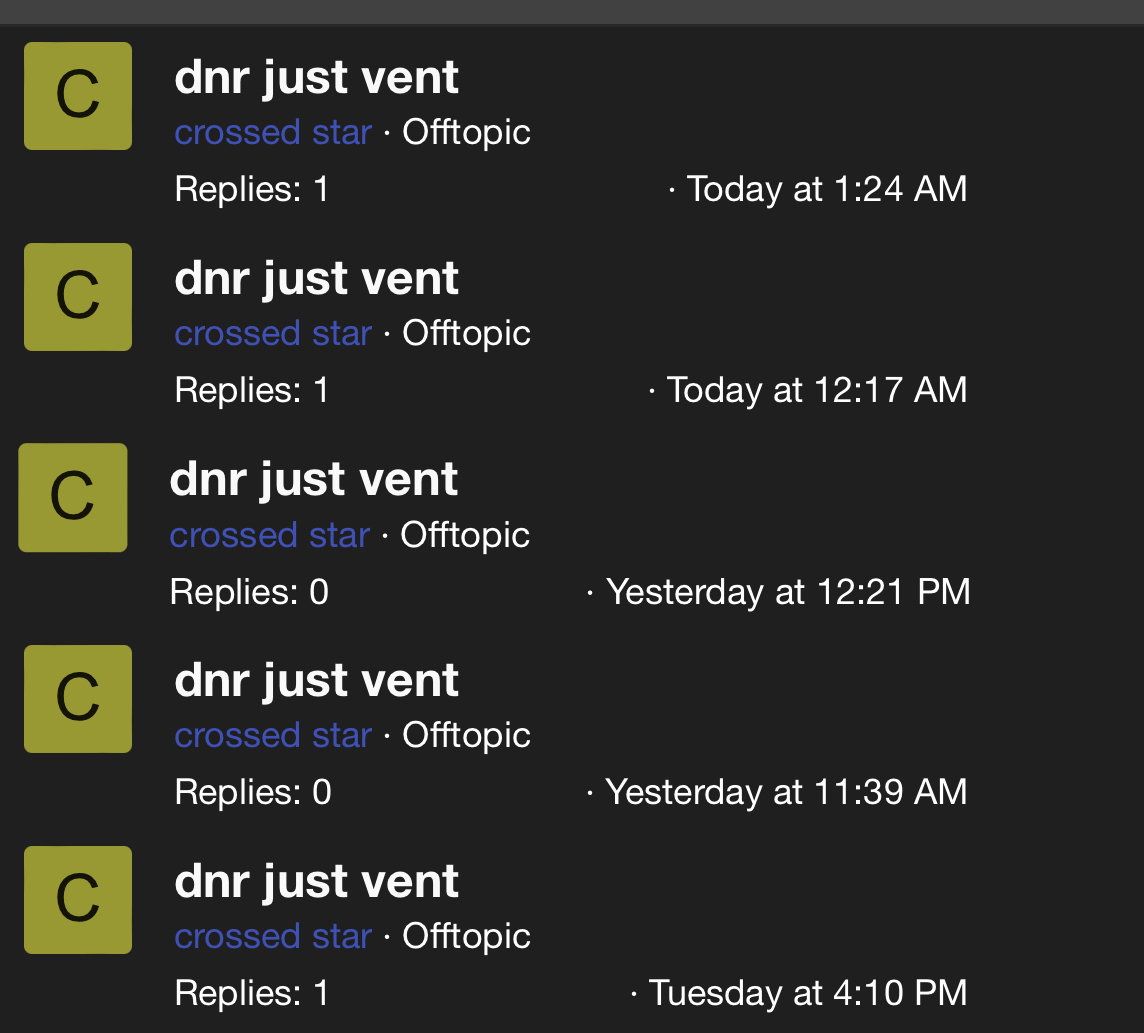Click 'crossed star' author in 12:17 AM thread
1144x1033 pixels.
274,334
